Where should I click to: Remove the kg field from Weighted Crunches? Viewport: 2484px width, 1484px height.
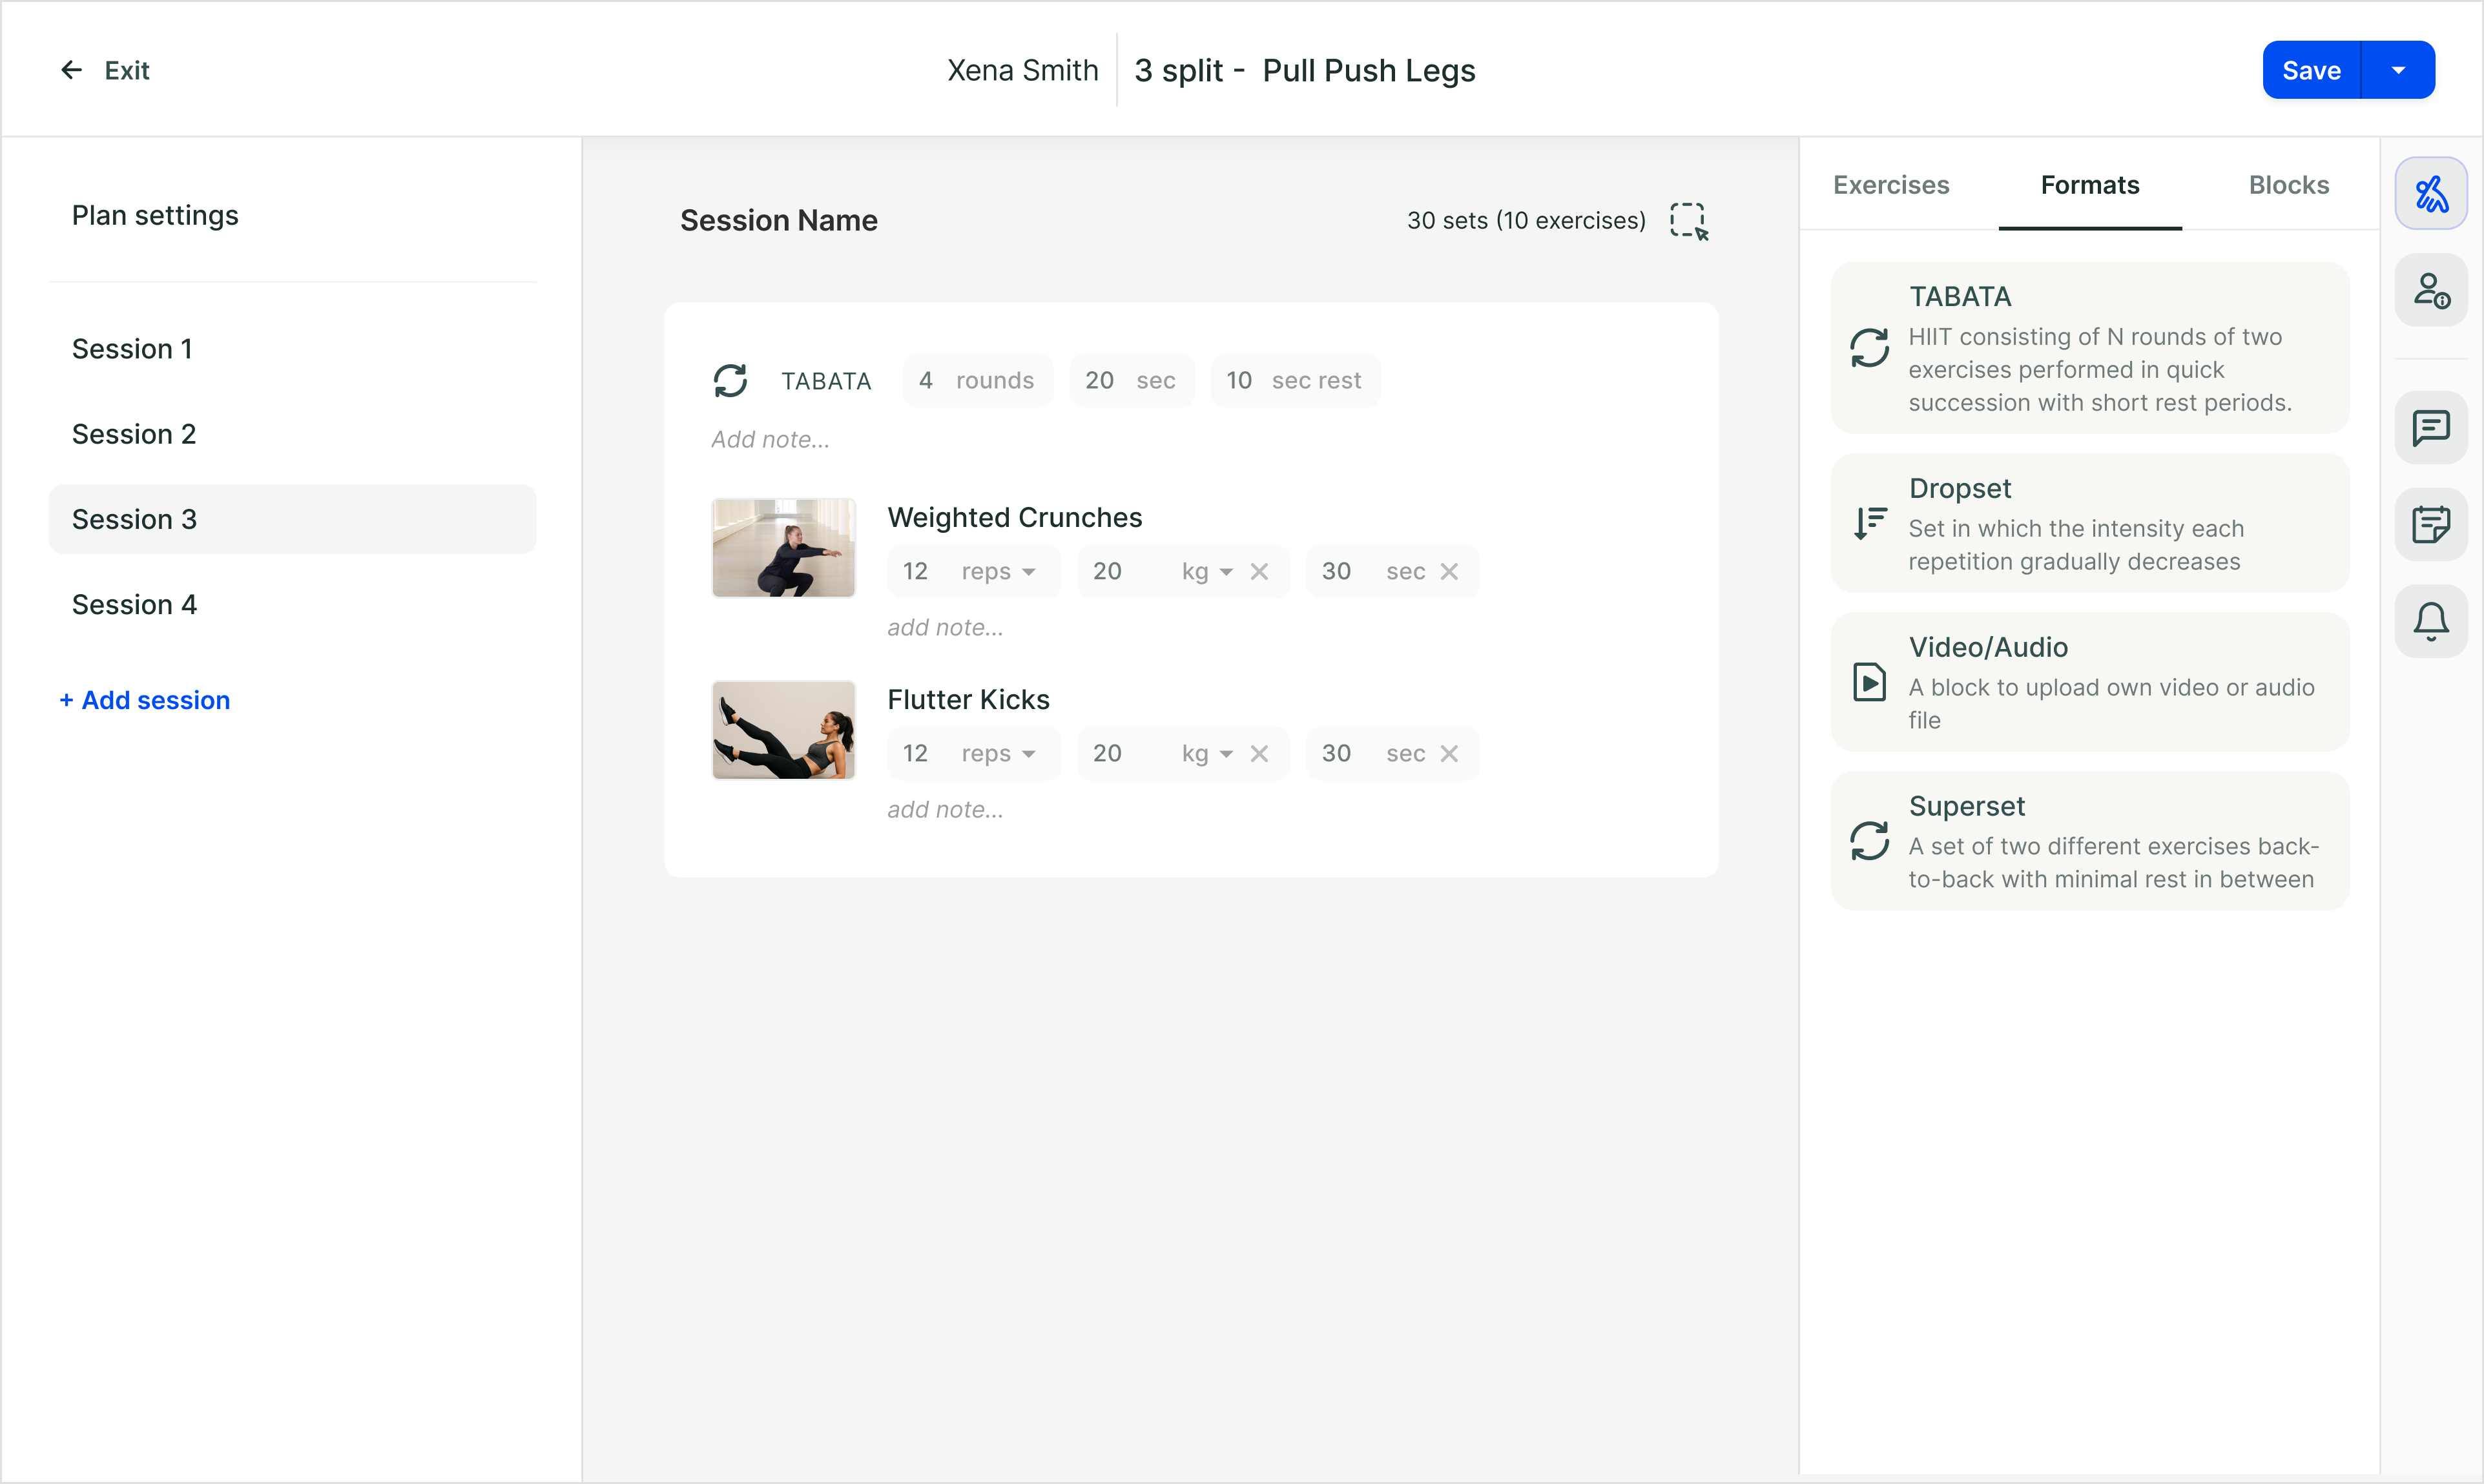(x=1259, y=572)
